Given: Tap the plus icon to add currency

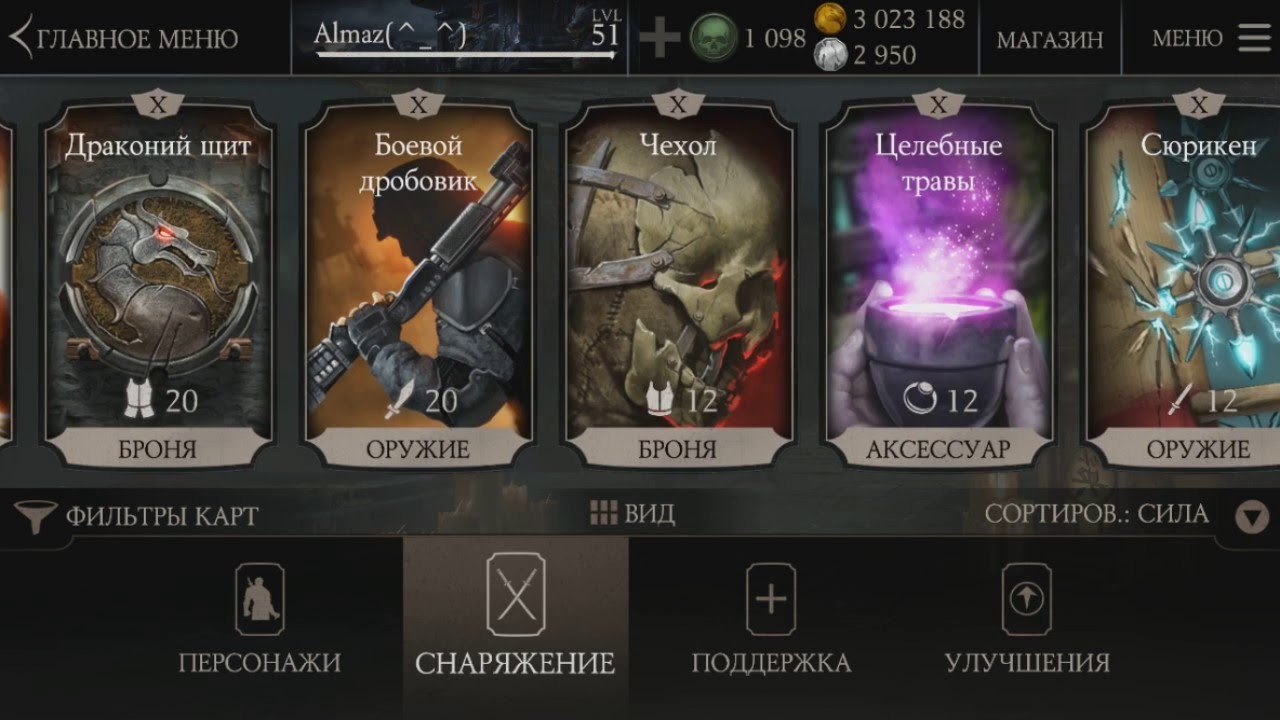Looking at the screenshot, I should [x=659, y=38].
